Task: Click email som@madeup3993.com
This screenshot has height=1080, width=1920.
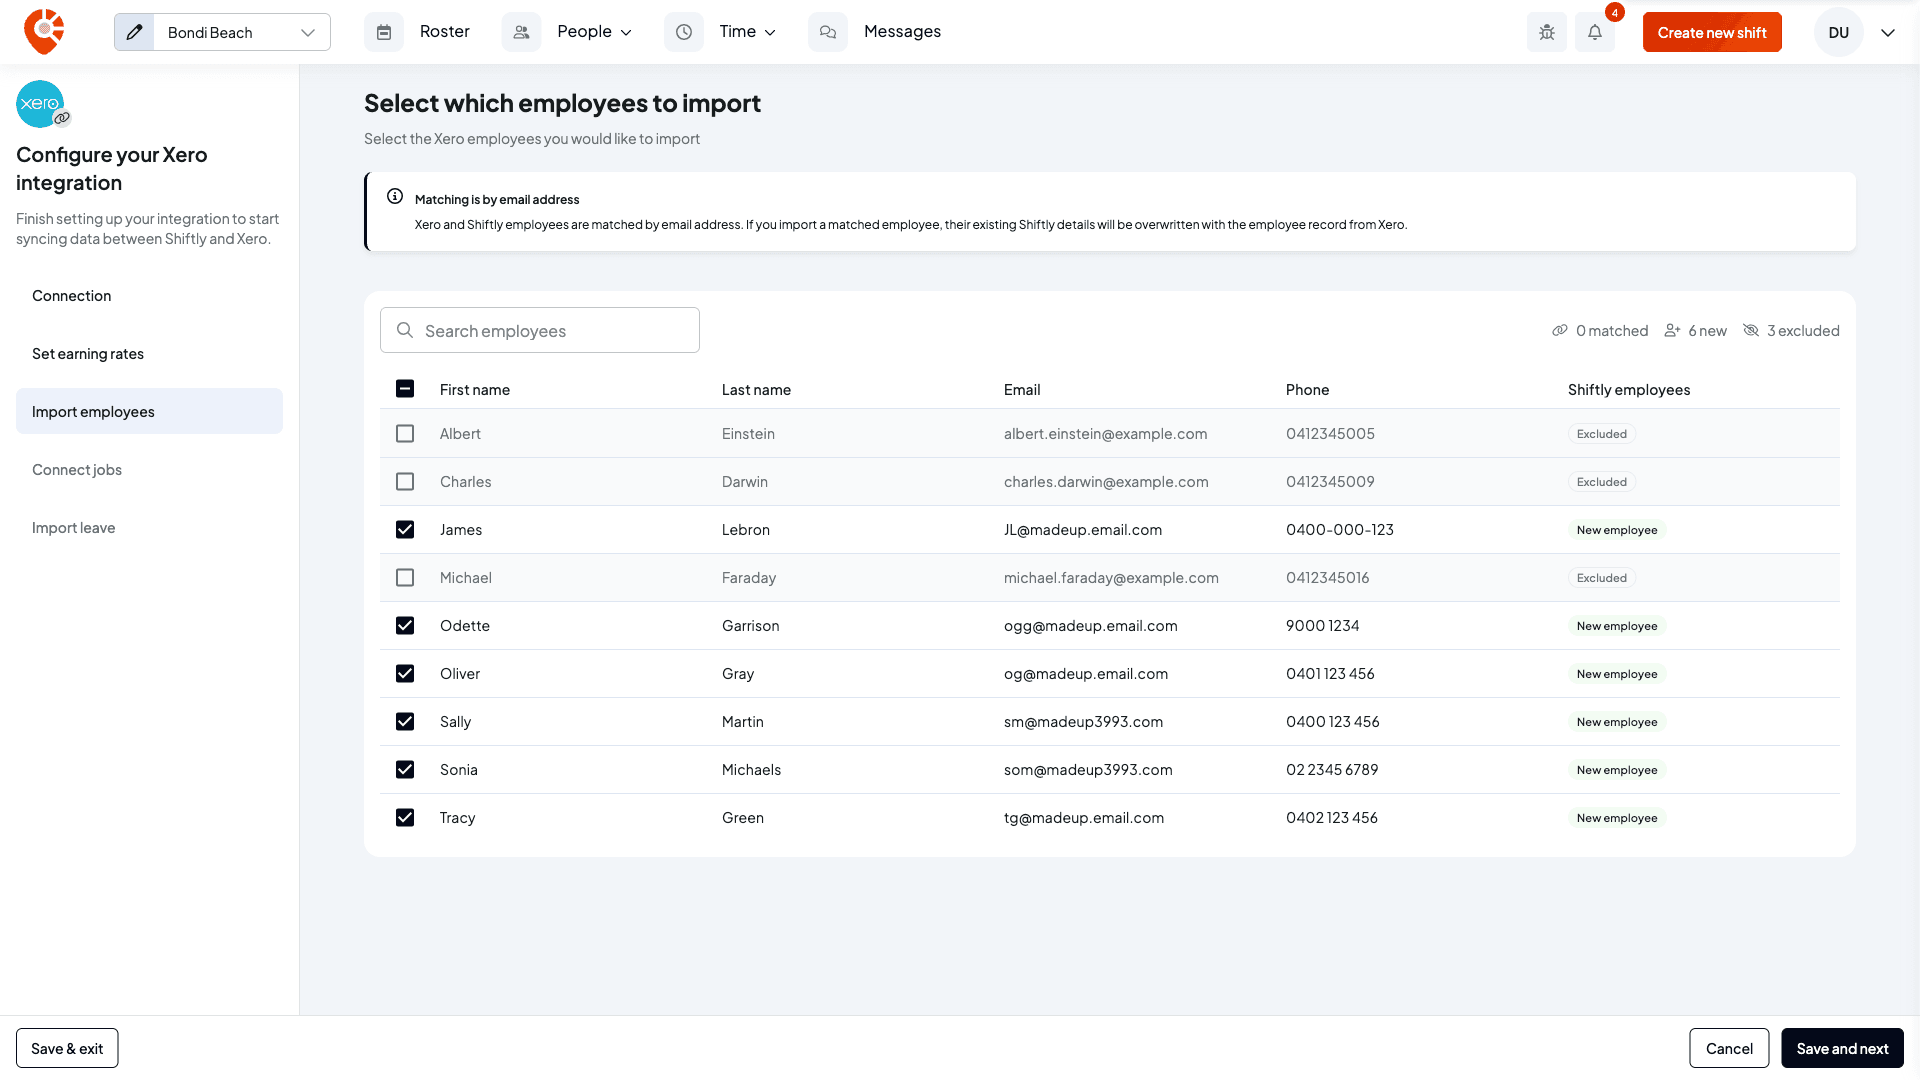Action: click(x=1088, y=769)
